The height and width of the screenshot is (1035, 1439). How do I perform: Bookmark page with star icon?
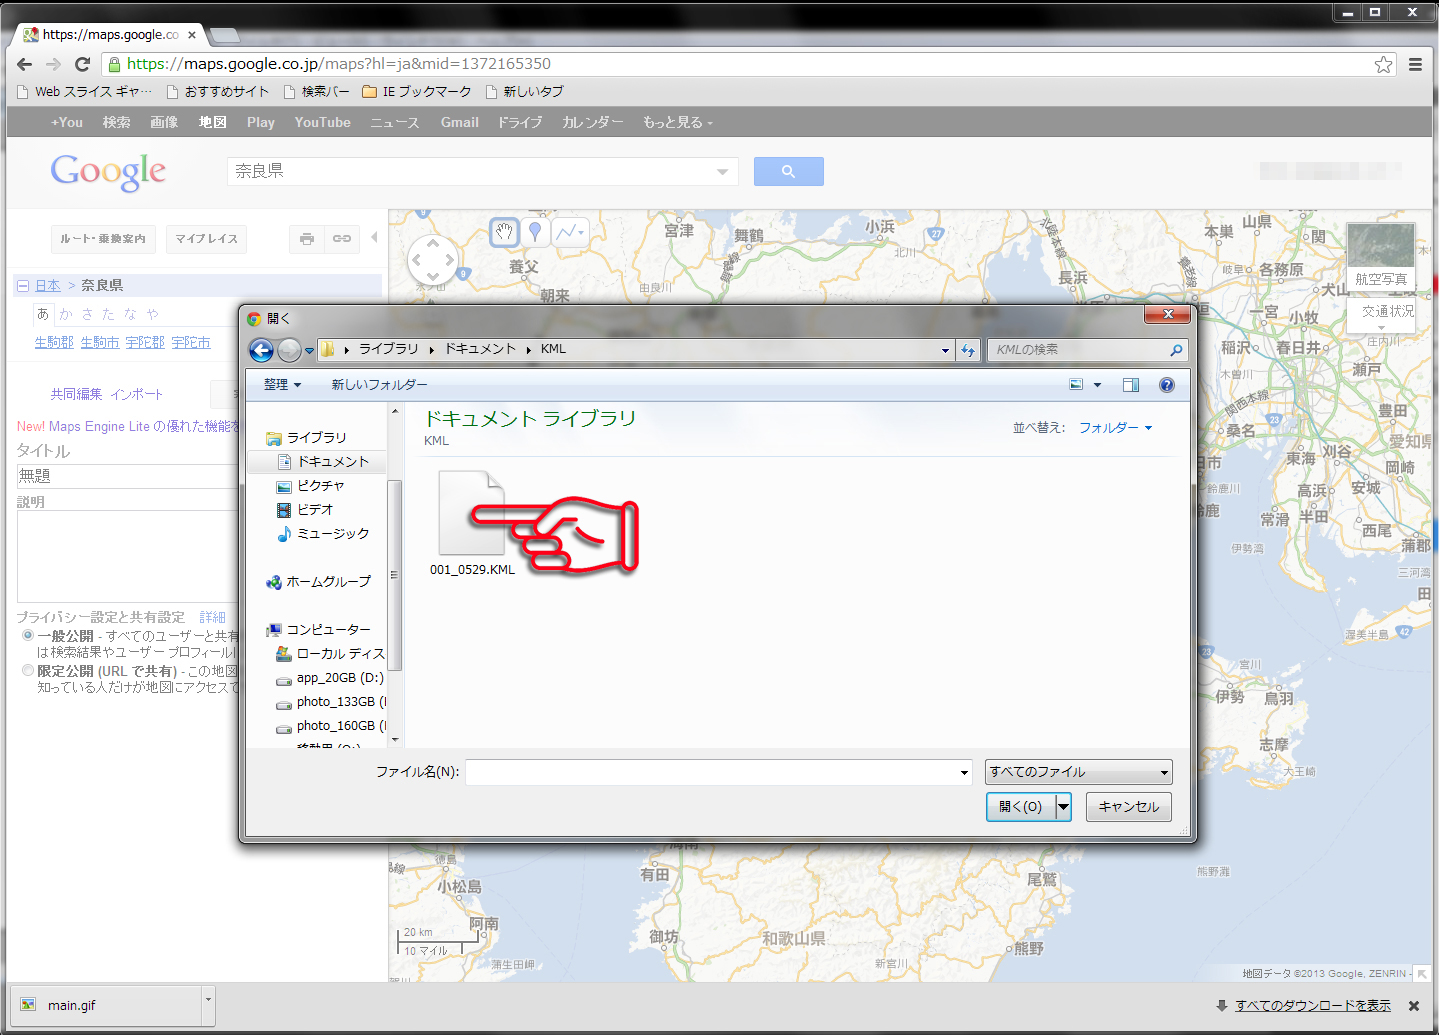pos(1383,64)
